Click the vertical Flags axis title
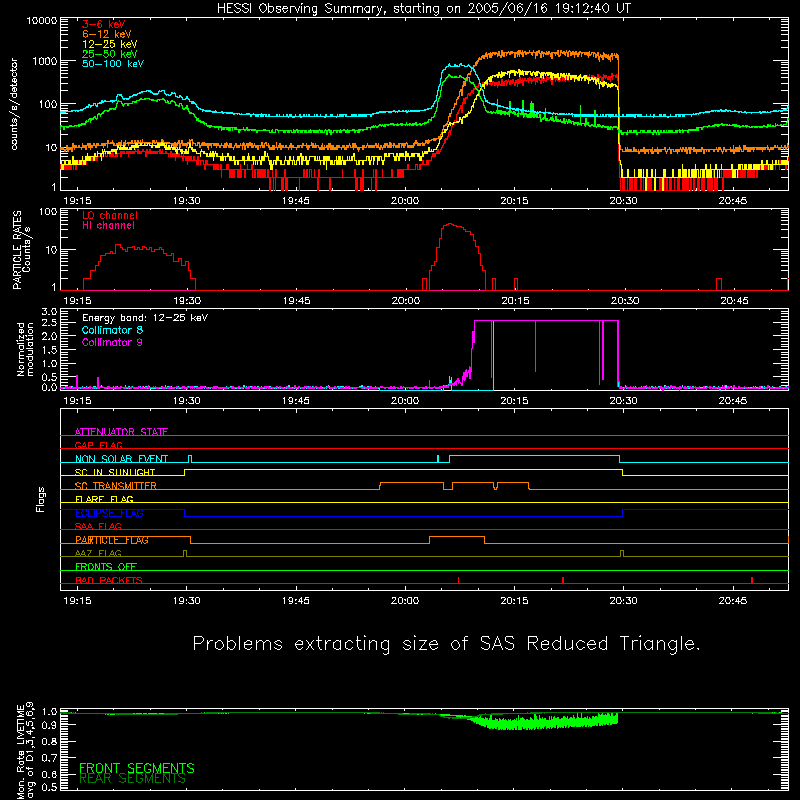 40,499
